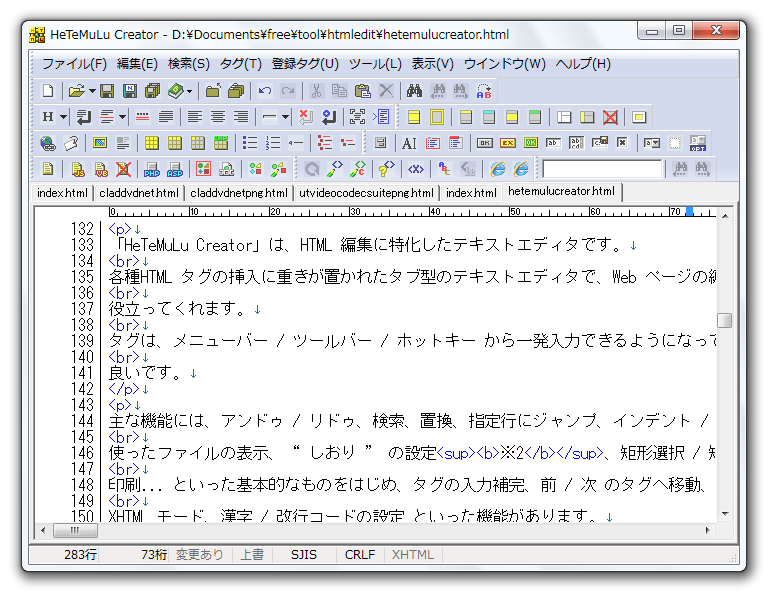Create a new document with the blank page icon
The height and width of the screenshot is (595, 768).
(x=48, y=91)
